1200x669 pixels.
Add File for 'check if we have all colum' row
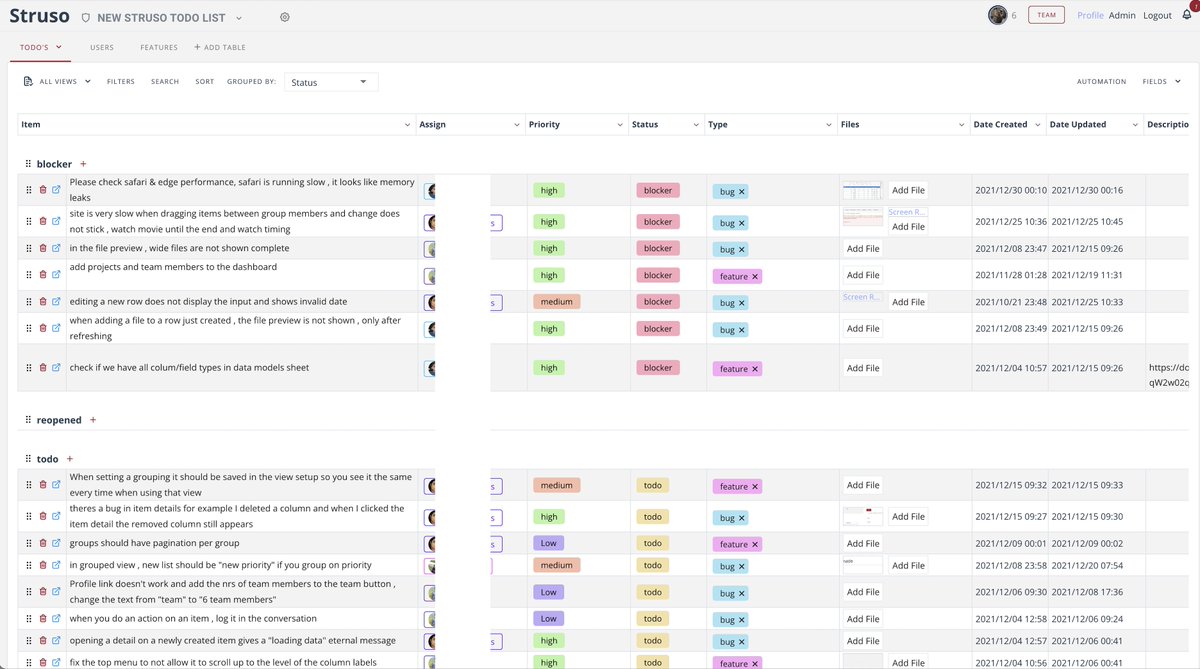pos(863,368)
